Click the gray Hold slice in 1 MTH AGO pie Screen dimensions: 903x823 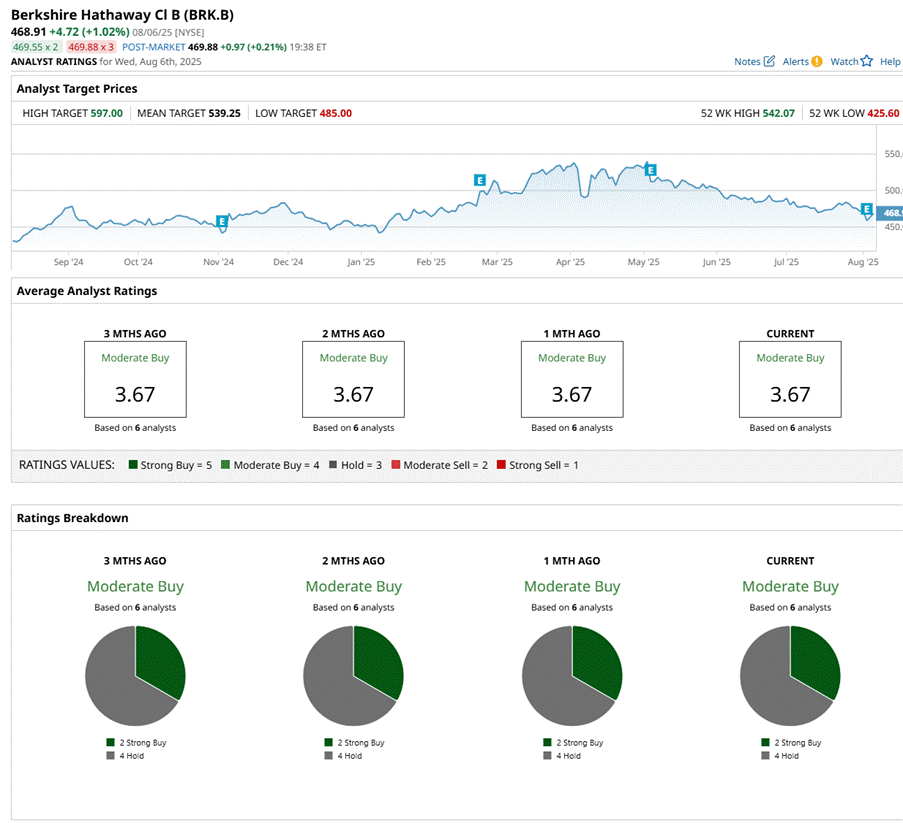[x=549, y=685]
